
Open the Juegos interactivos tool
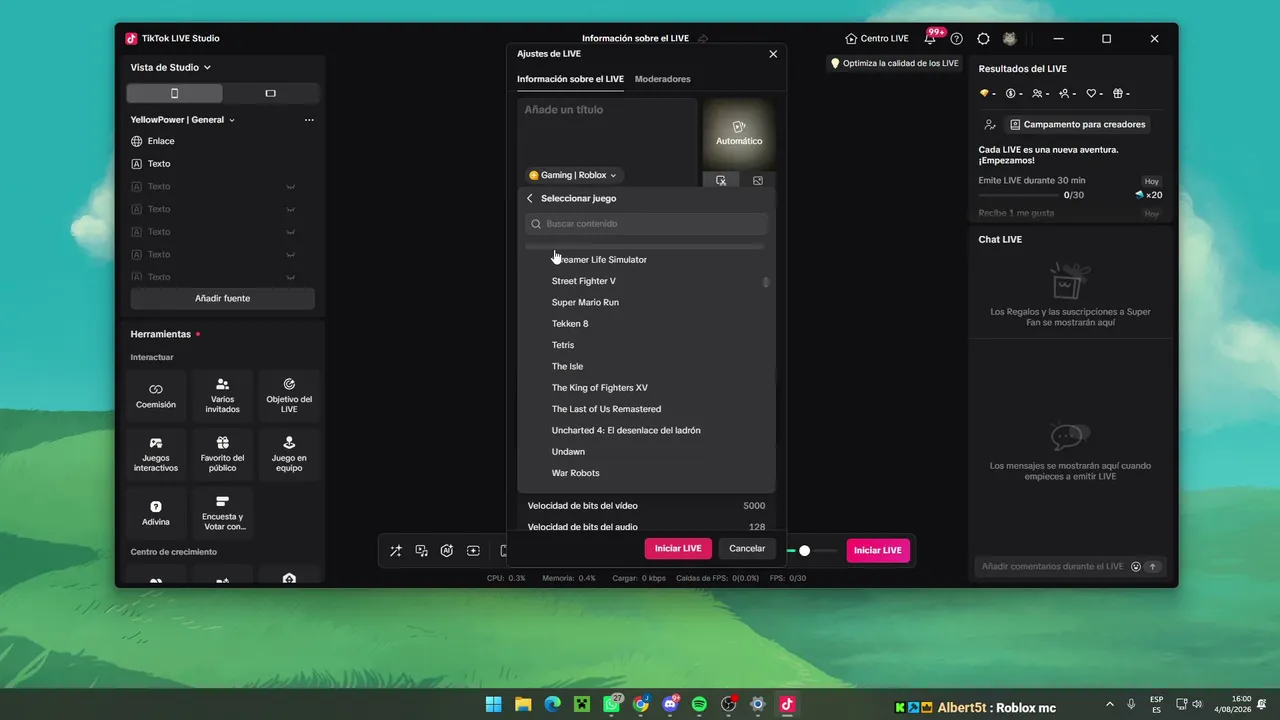(x=156, y=454)
